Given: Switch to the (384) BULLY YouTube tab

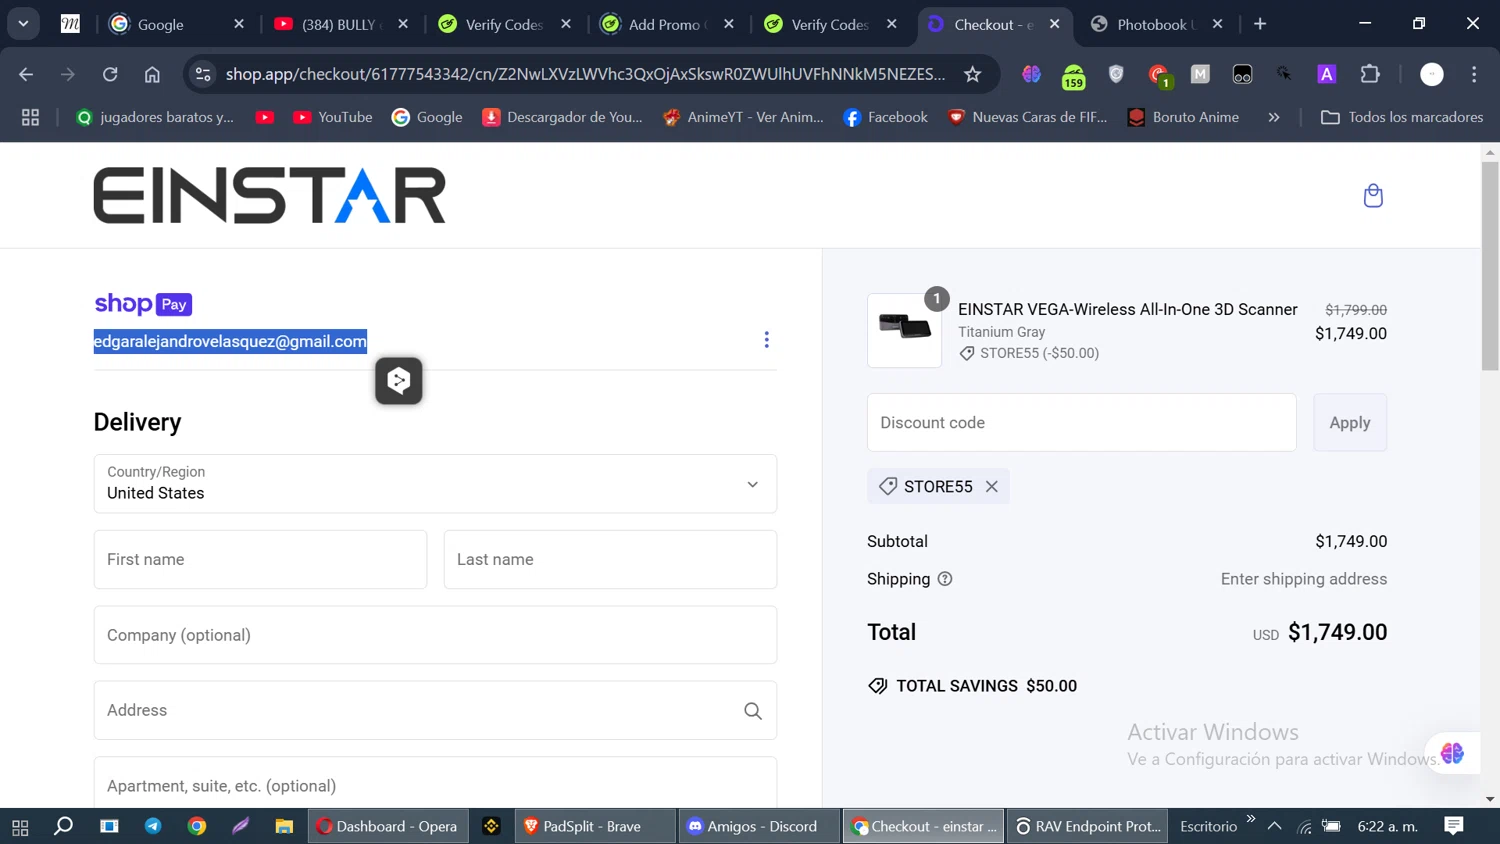Looking at the screenshot, I should (341, 24).
